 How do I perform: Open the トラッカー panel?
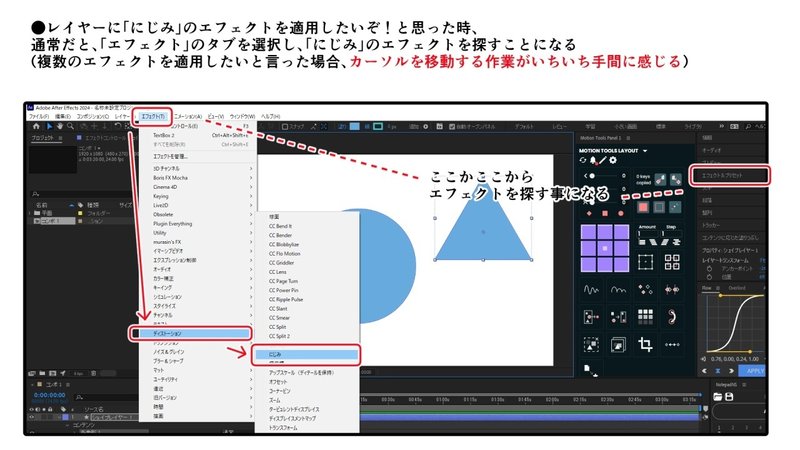click(711, 225)
